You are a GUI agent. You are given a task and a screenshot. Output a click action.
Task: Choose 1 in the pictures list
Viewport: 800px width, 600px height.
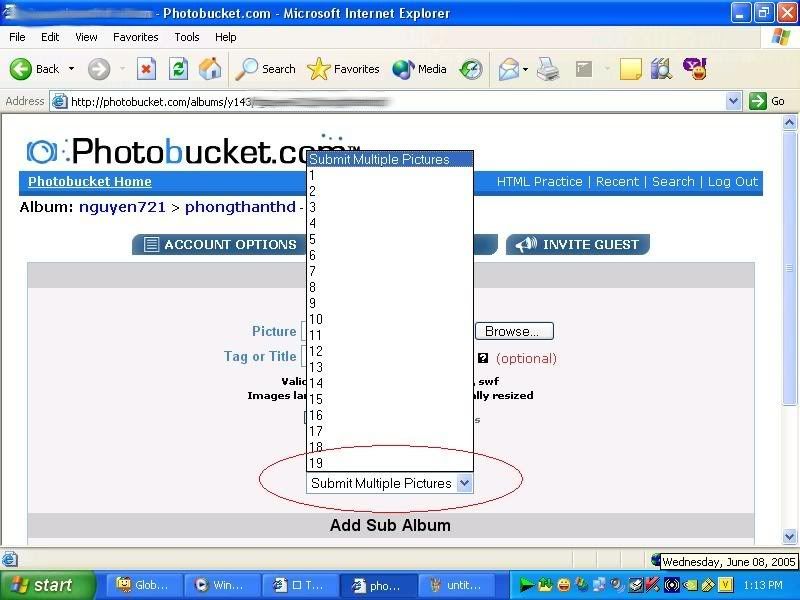[x=390, y=176]
